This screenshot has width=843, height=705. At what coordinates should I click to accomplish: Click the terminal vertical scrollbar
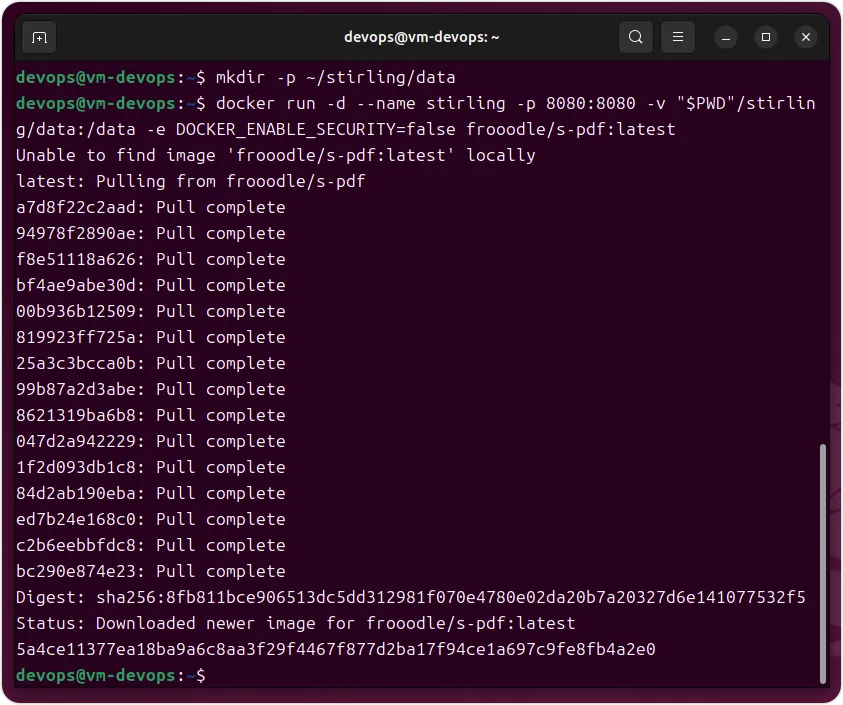coord(823,563)
